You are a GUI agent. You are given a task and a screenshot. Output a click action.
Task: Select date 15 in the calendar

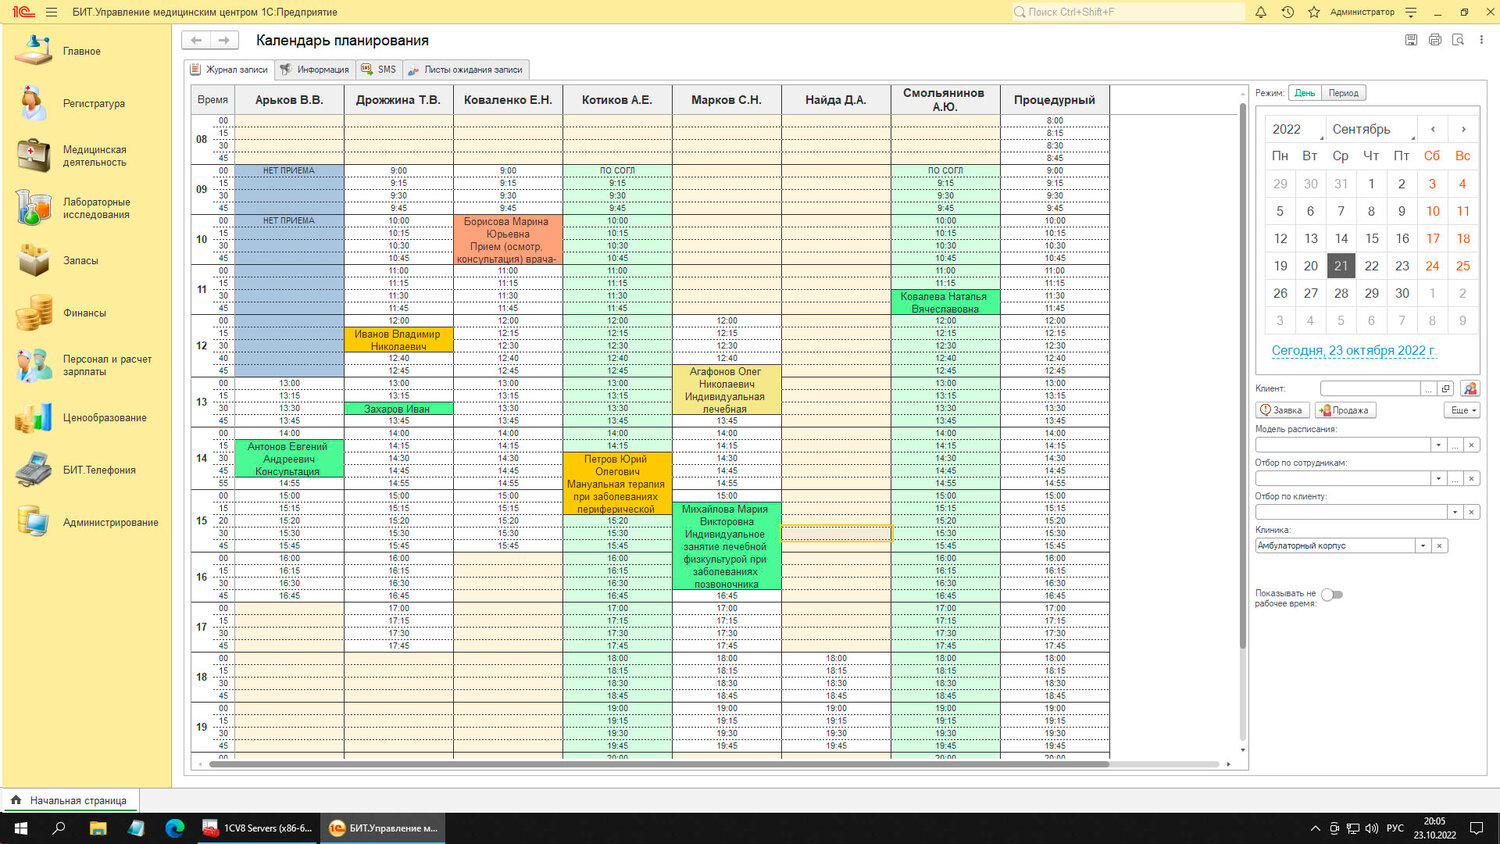coord(1371,238)
